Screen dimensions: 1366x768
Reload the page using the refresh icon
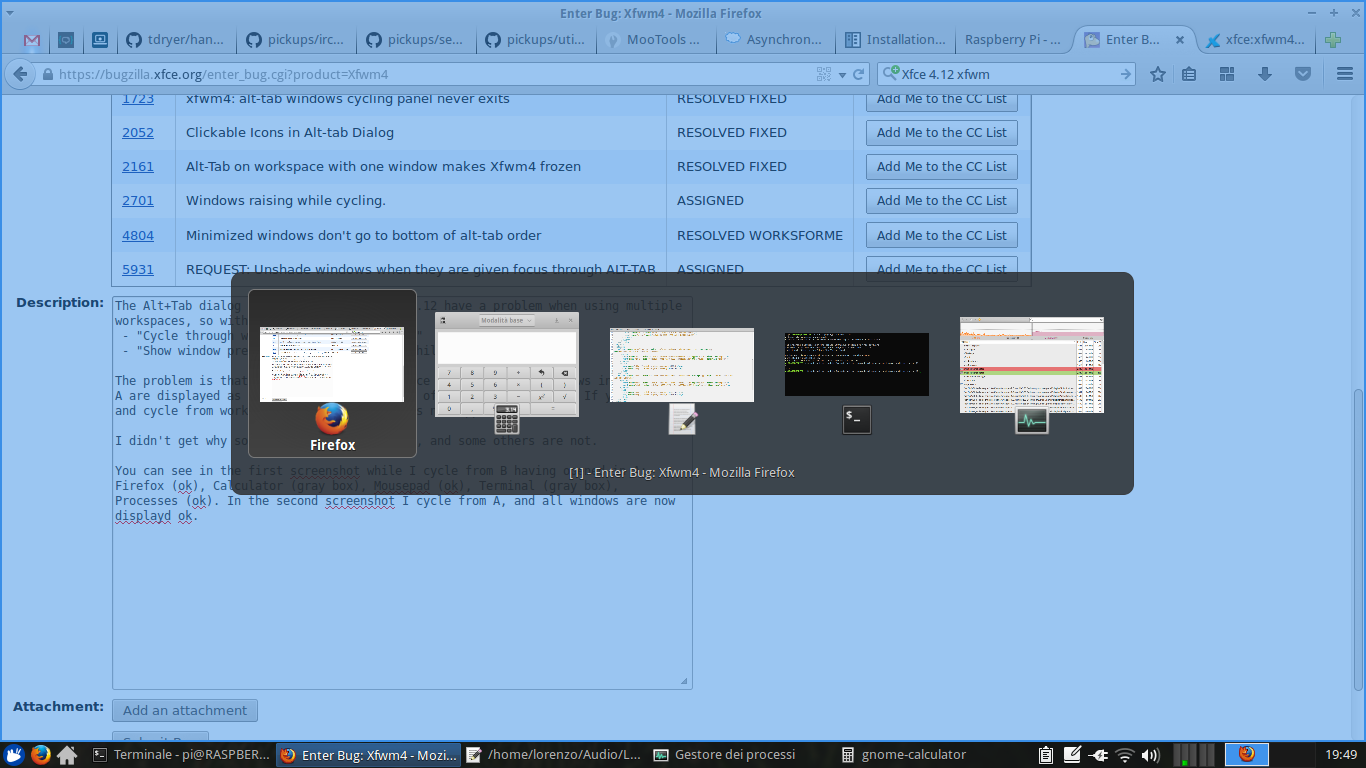pos(858,74)
